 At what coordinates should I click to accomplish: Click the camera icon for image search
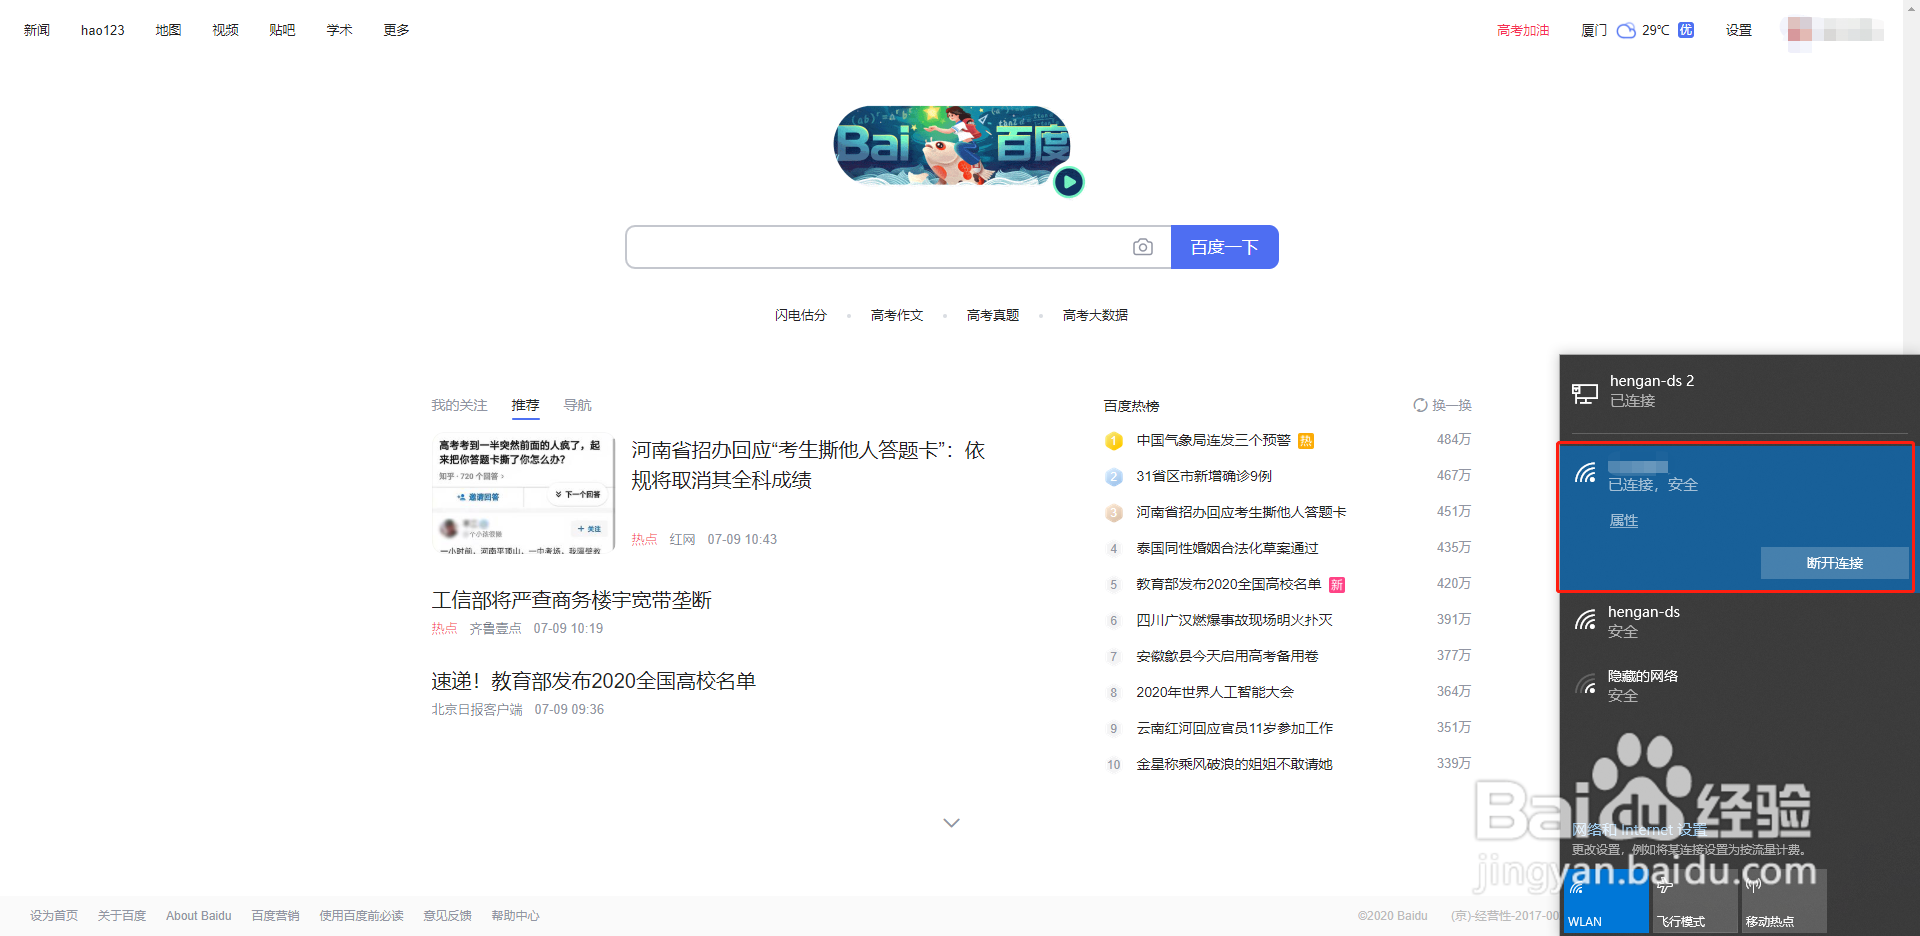tap(1143, 247)
